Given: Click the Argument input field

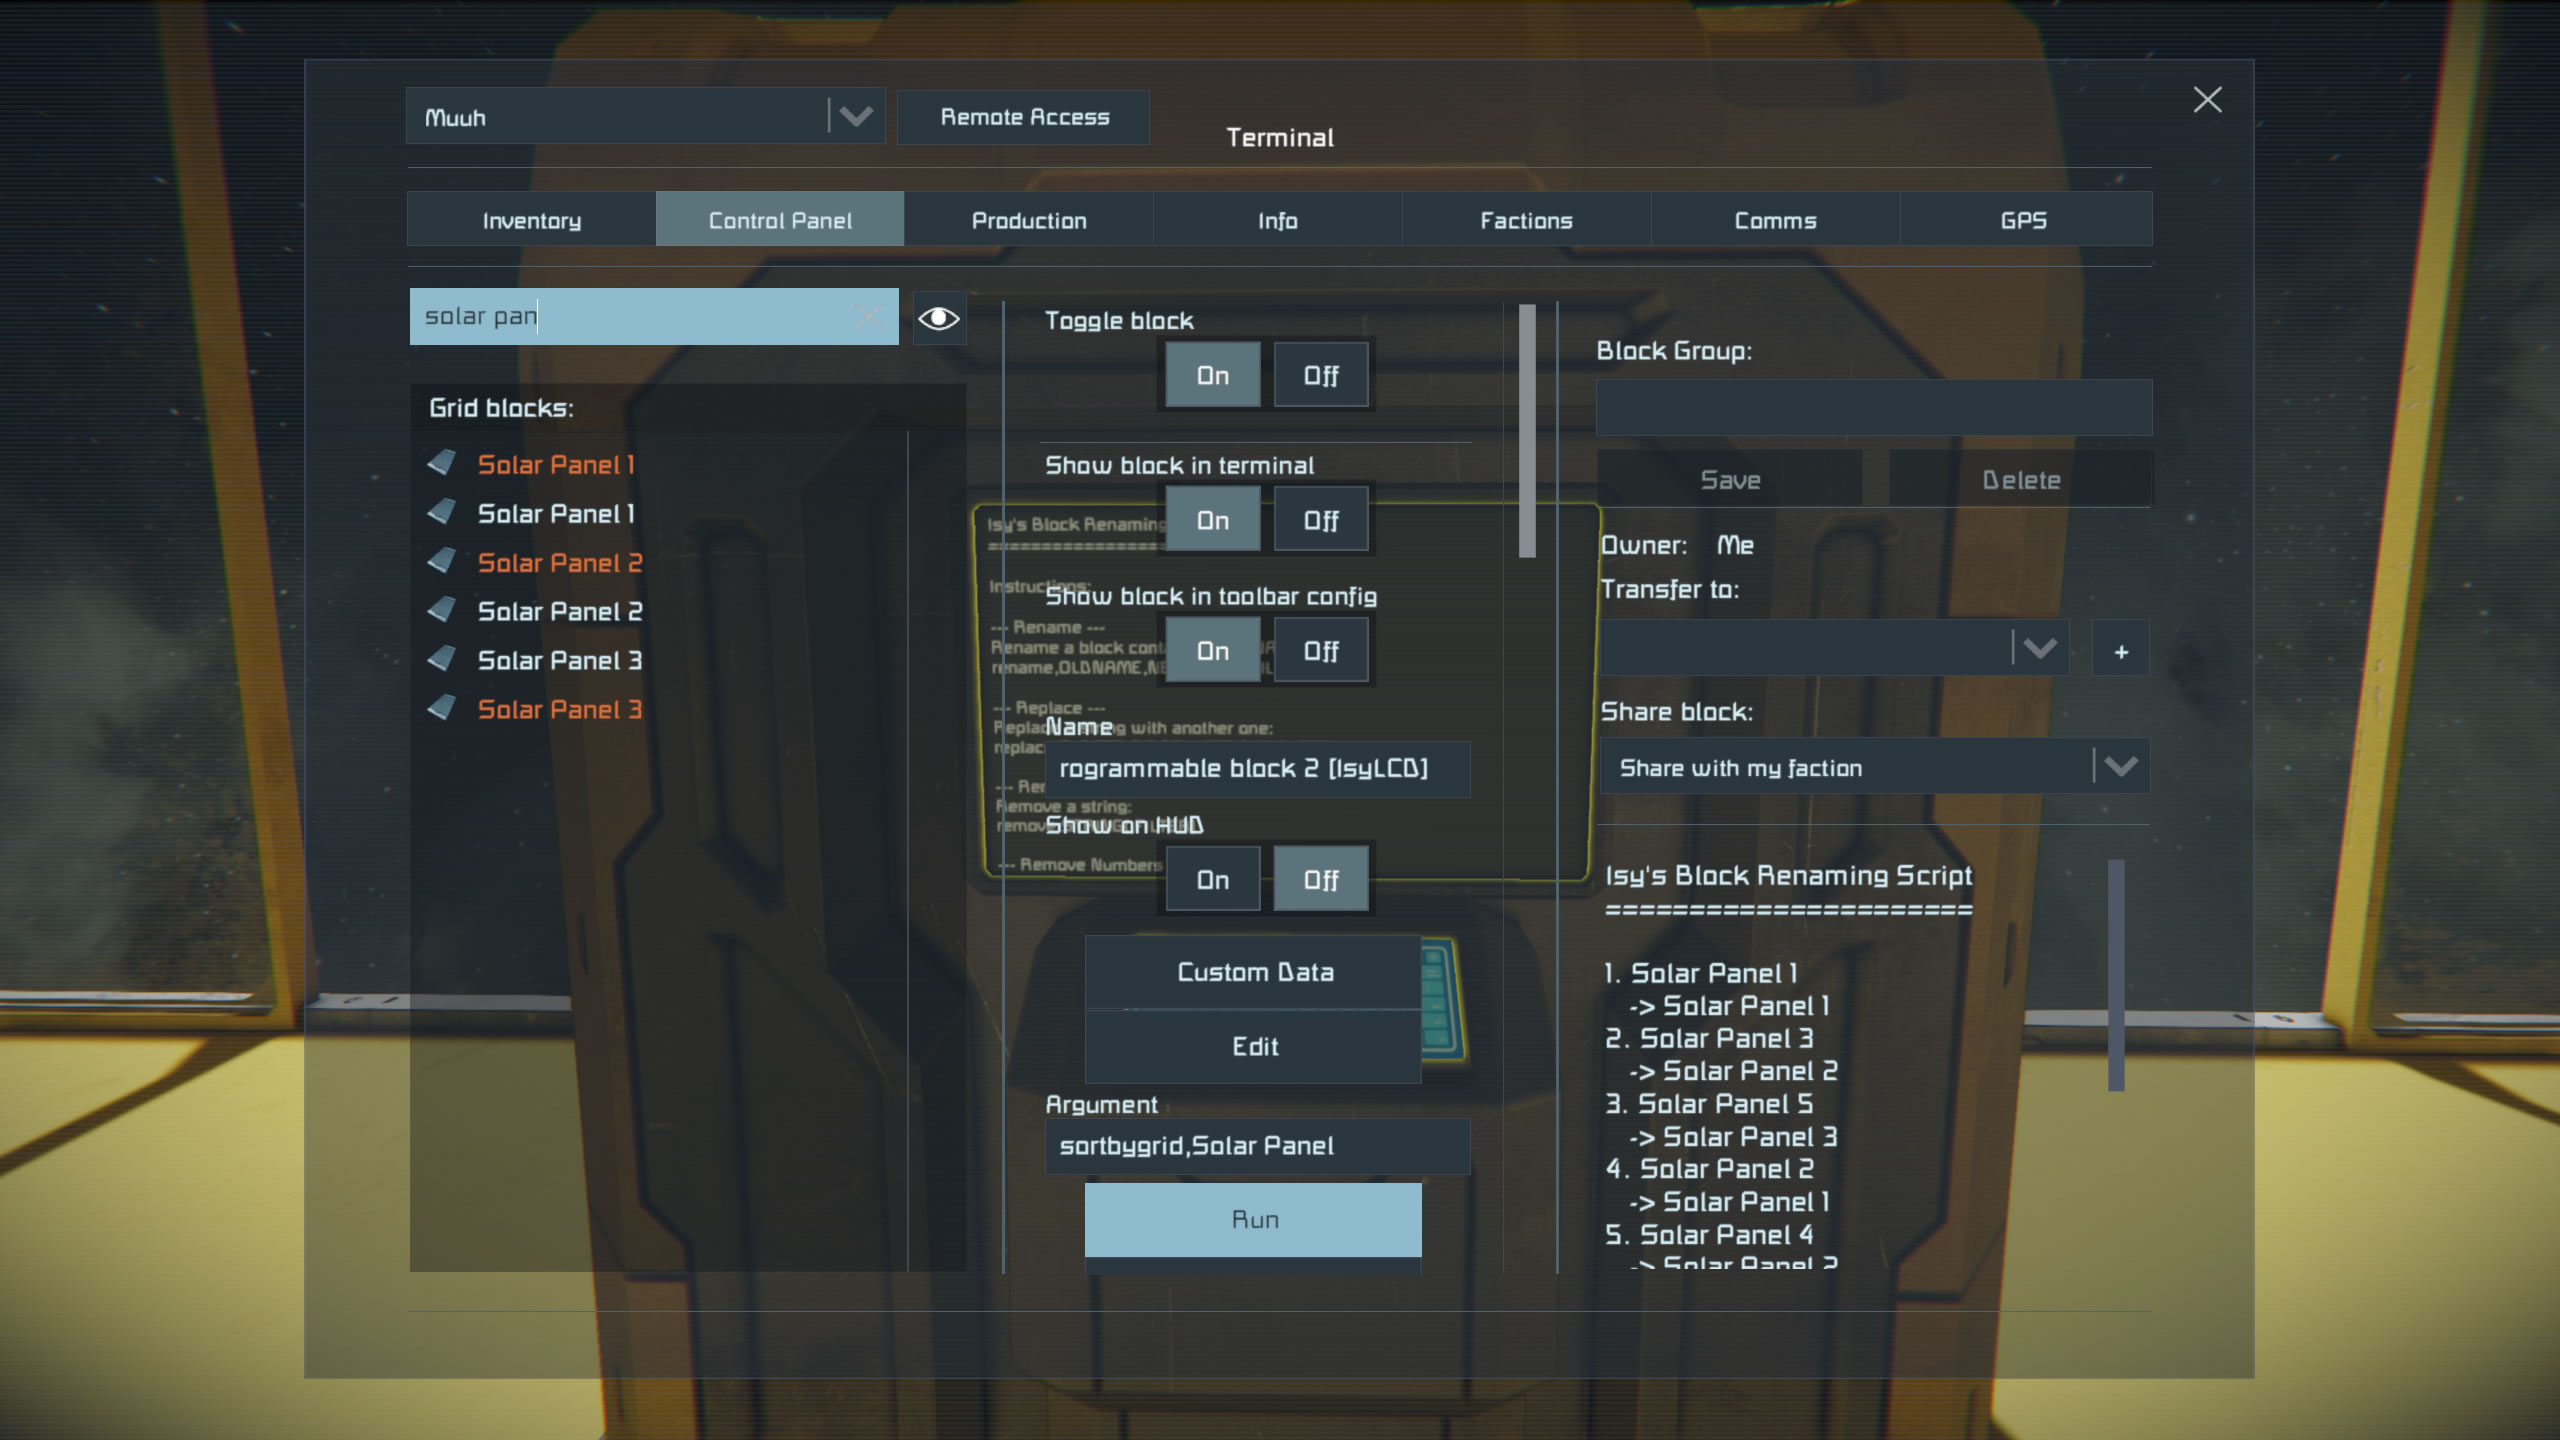Looking at the screenshot, I should pyautogui.click(x=1256, y=1146).
